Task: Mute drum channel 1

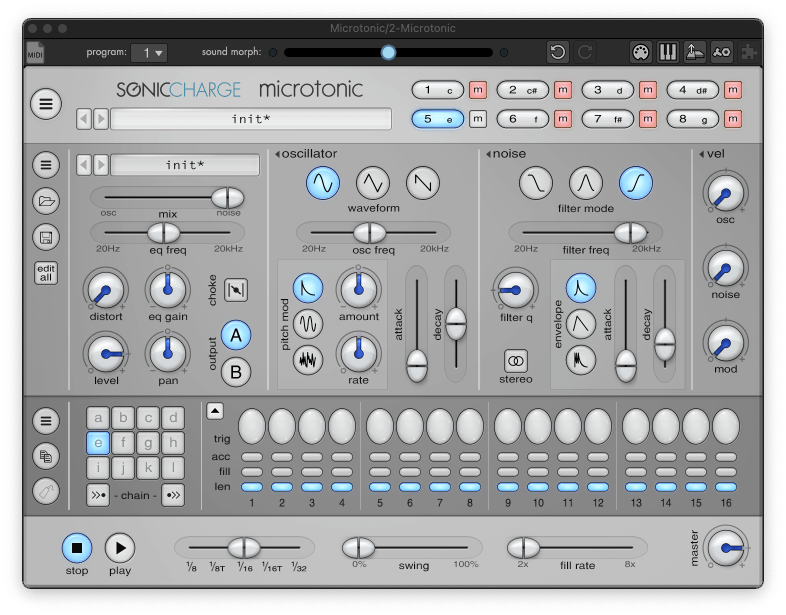Action: pos(477,91)
